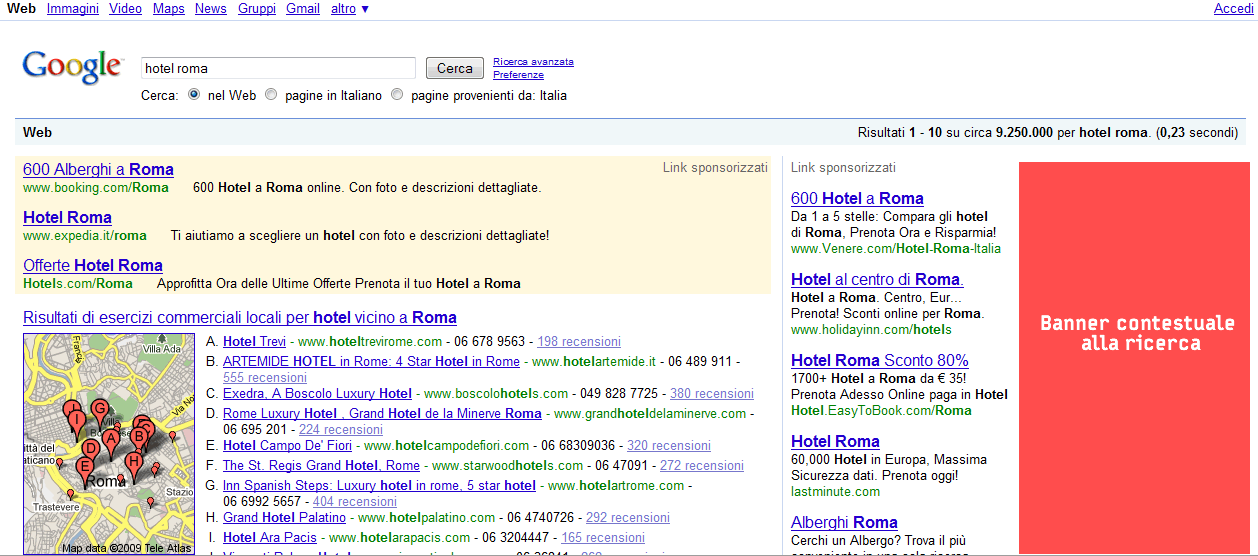
Task: Open the Rome map thumbnail
Action: tap(109, 444)
